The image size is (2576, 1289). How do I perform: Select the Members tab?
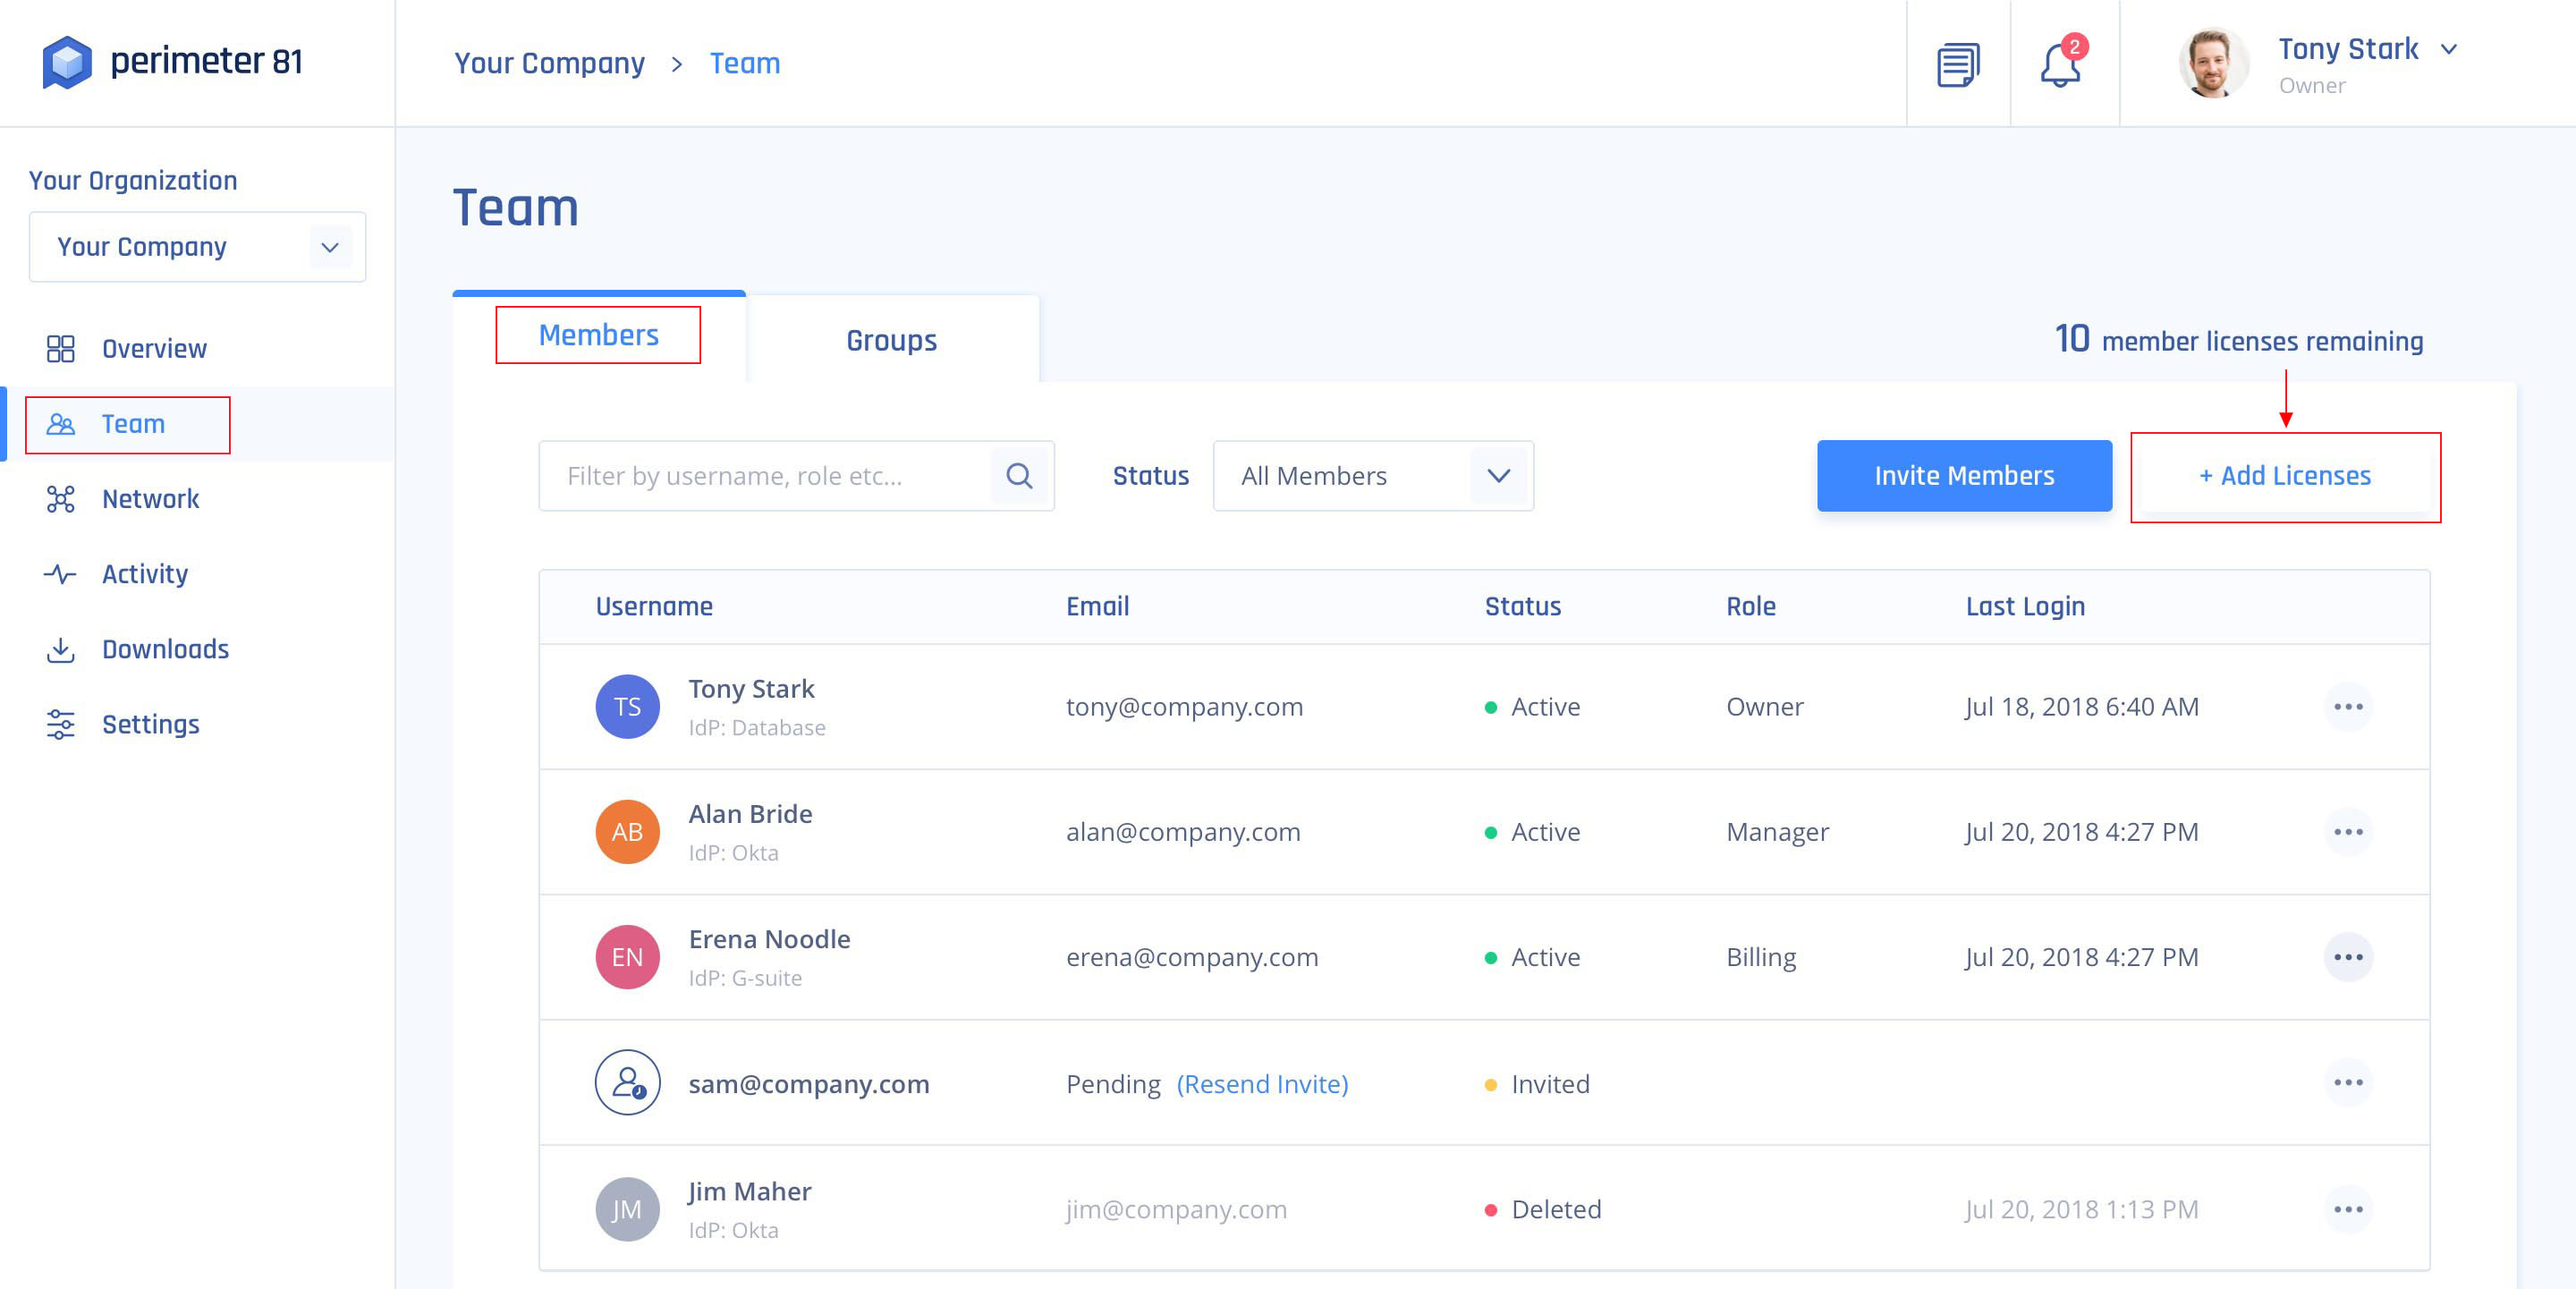pos(598,336)
